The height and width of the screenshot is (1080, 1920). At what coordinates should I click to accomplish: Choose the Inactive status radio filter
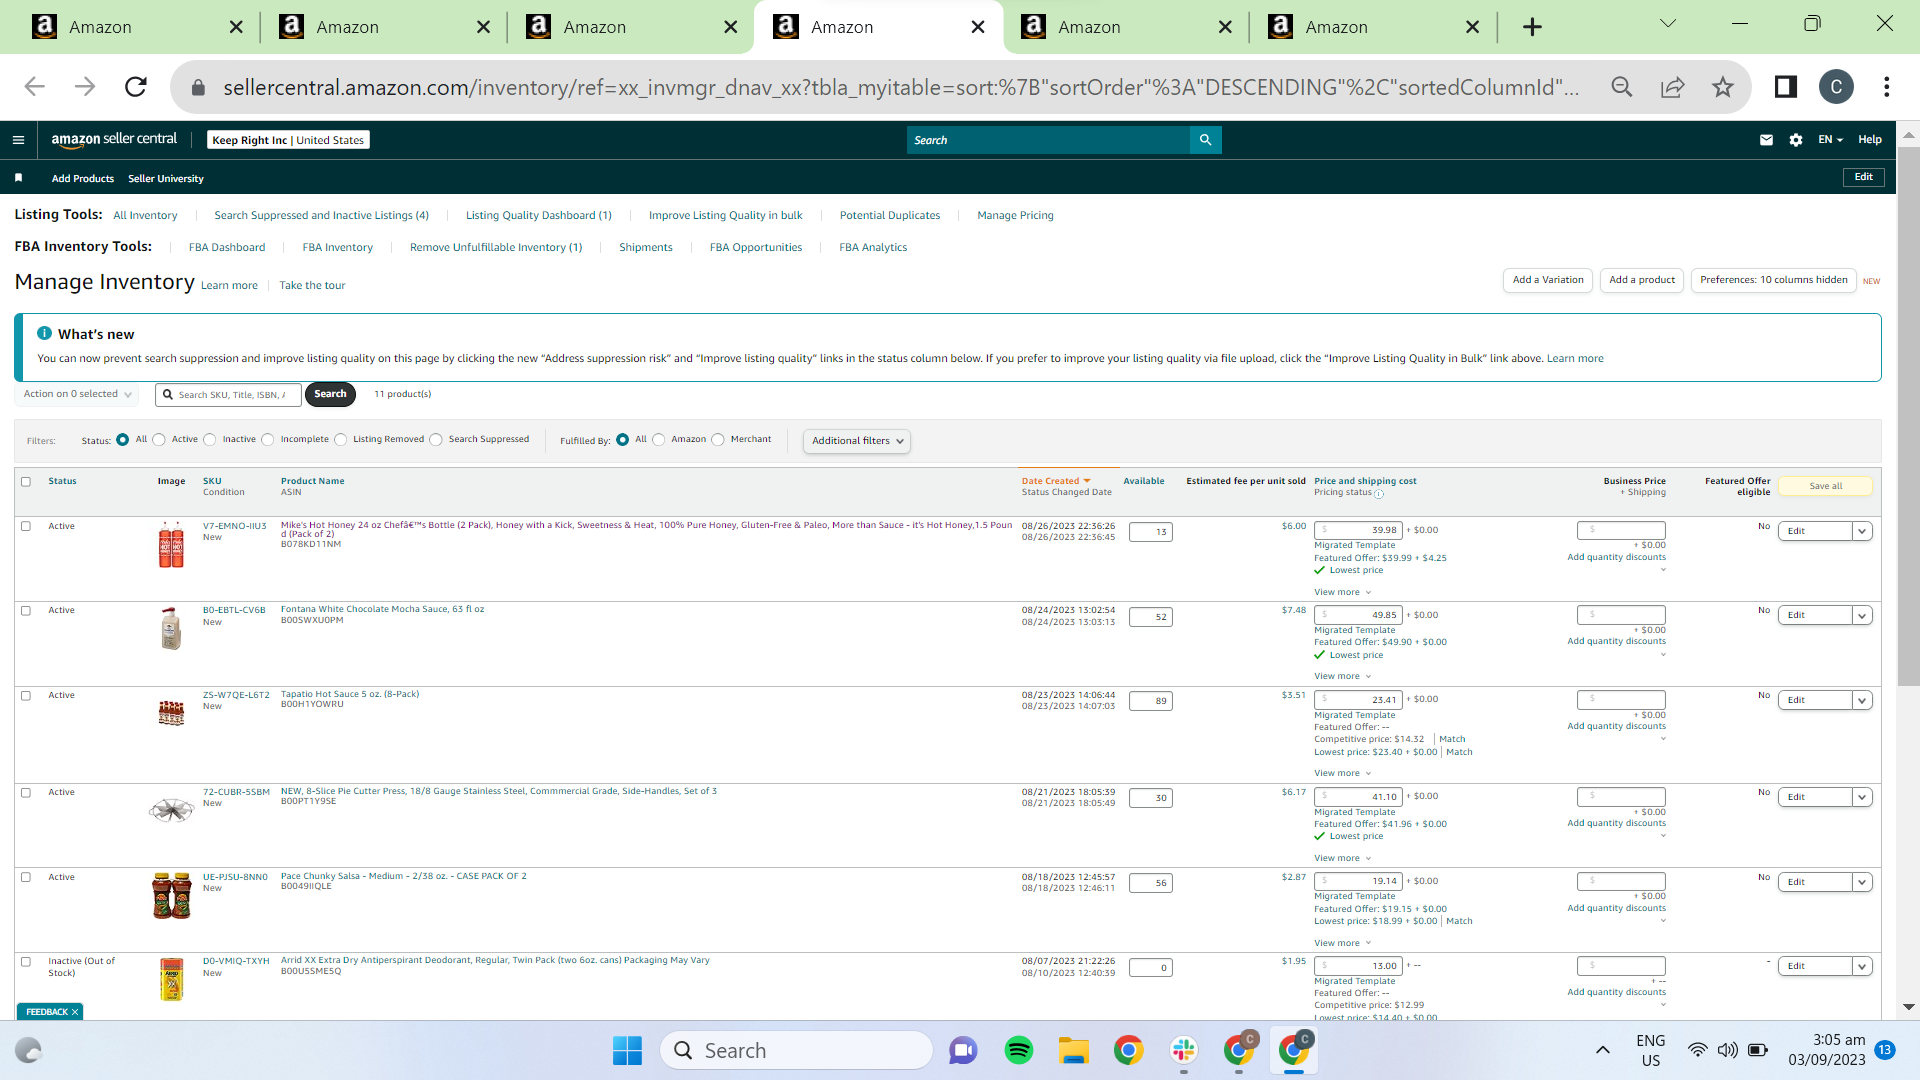pyautogui.click(x=210, y=440)
